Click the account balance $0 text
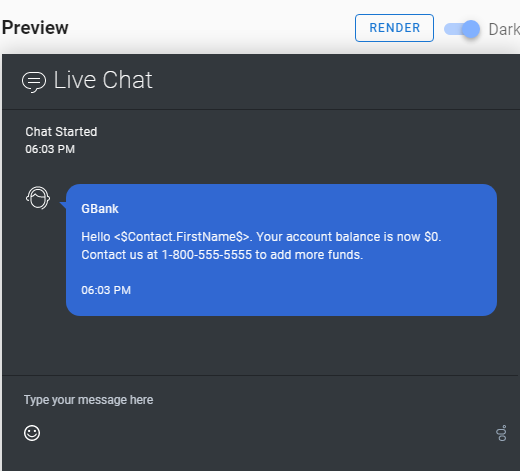This screenshot has width=520, height=471. [432, 237]
